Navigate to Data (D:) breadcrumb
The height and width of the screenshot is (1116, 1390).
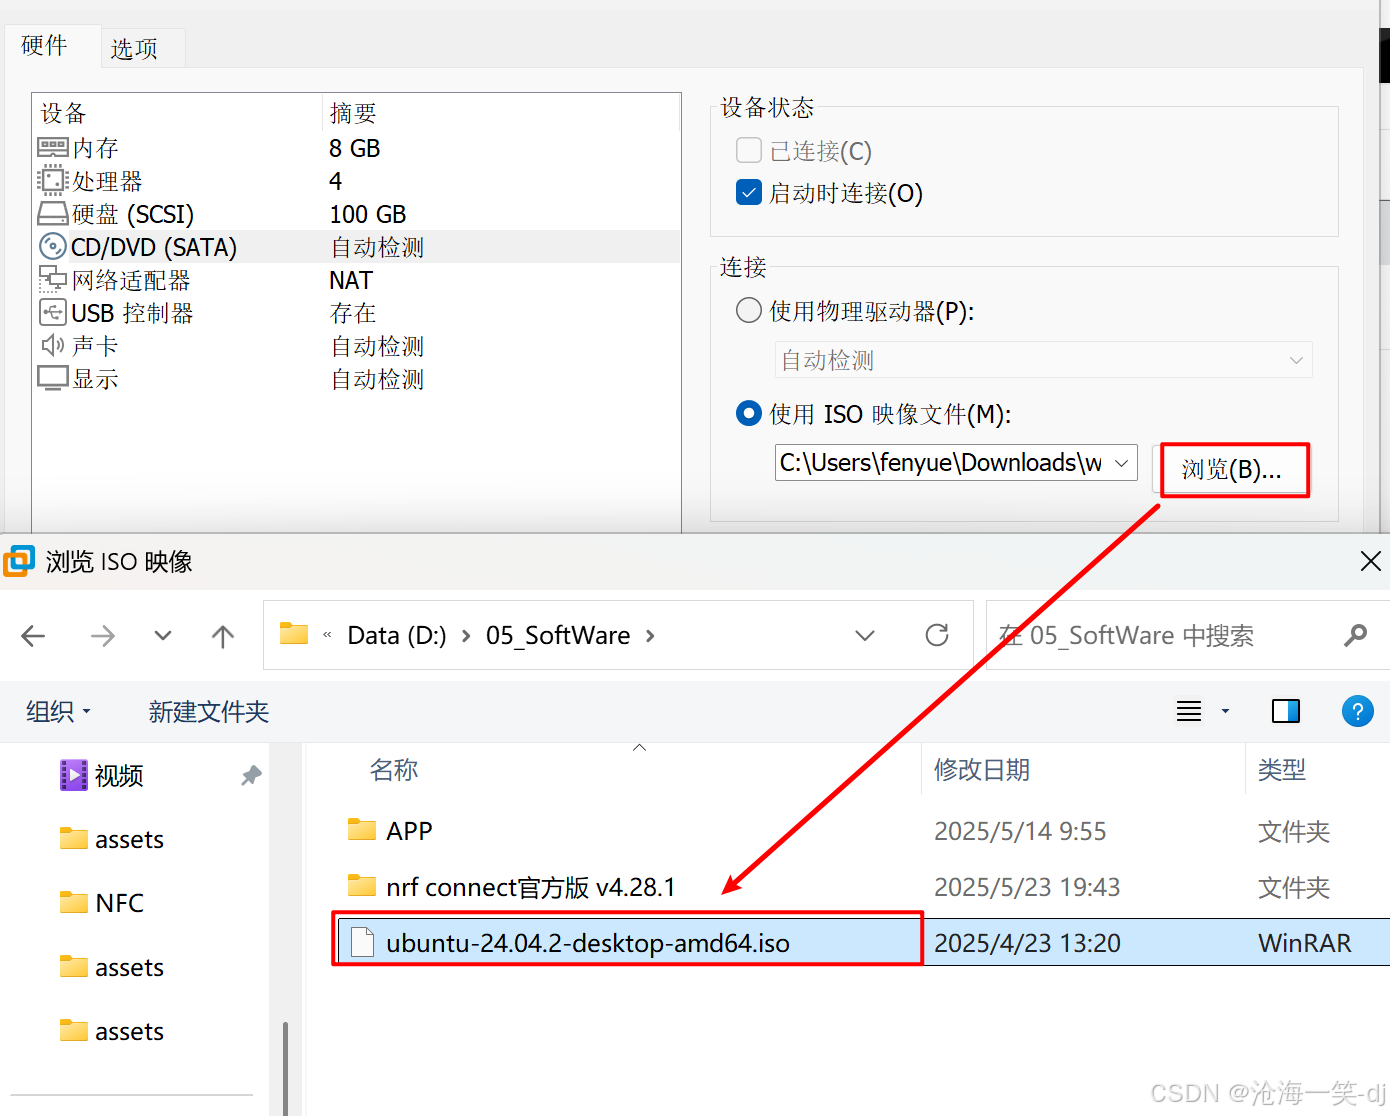(x=397, y=636)
